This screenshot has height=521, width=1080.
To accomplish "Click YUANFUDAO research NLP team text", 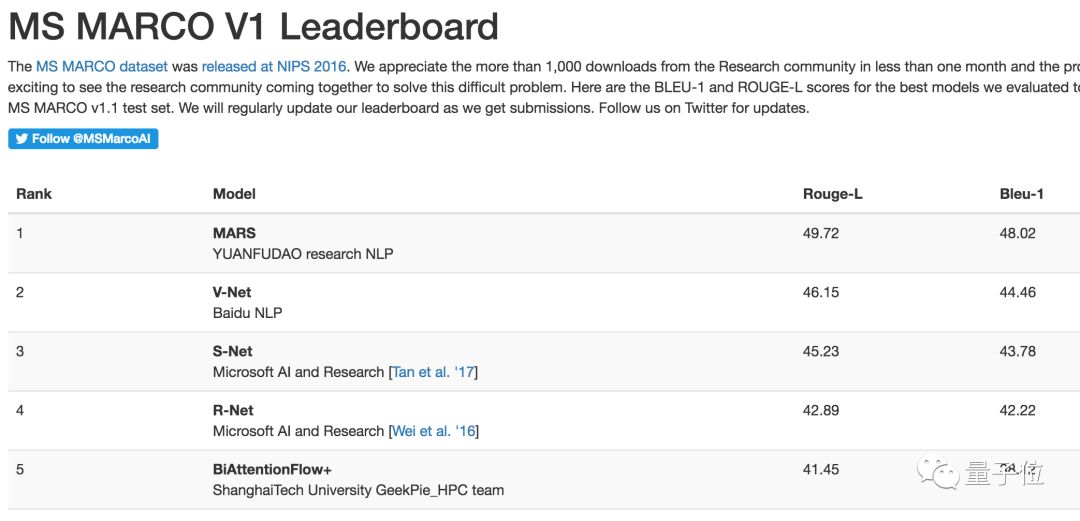I will (x=303, y=254).
